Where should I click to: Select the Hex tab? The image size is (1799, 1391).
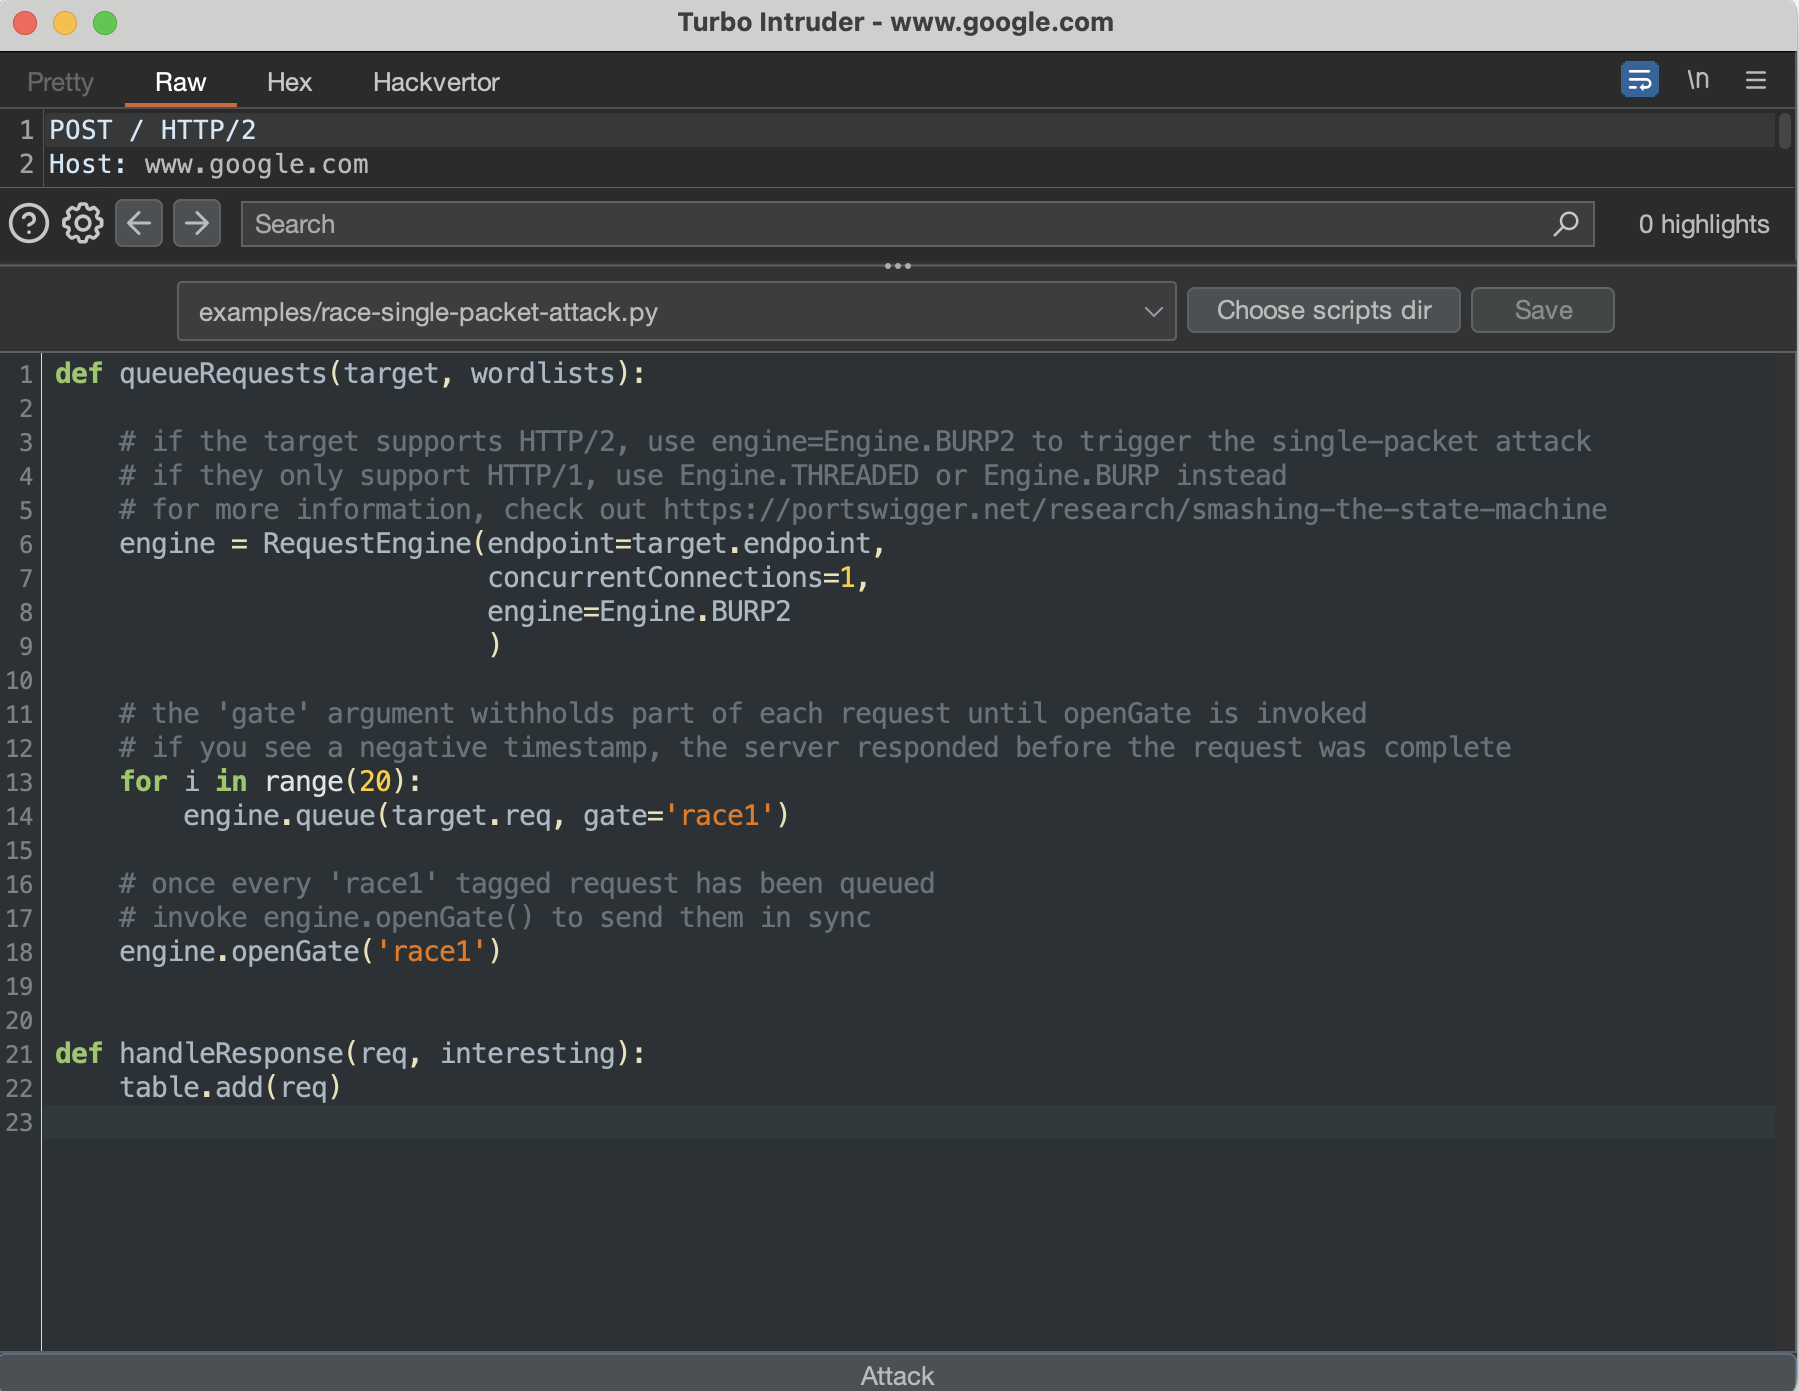pyautogui.click(x=289, y=82)
